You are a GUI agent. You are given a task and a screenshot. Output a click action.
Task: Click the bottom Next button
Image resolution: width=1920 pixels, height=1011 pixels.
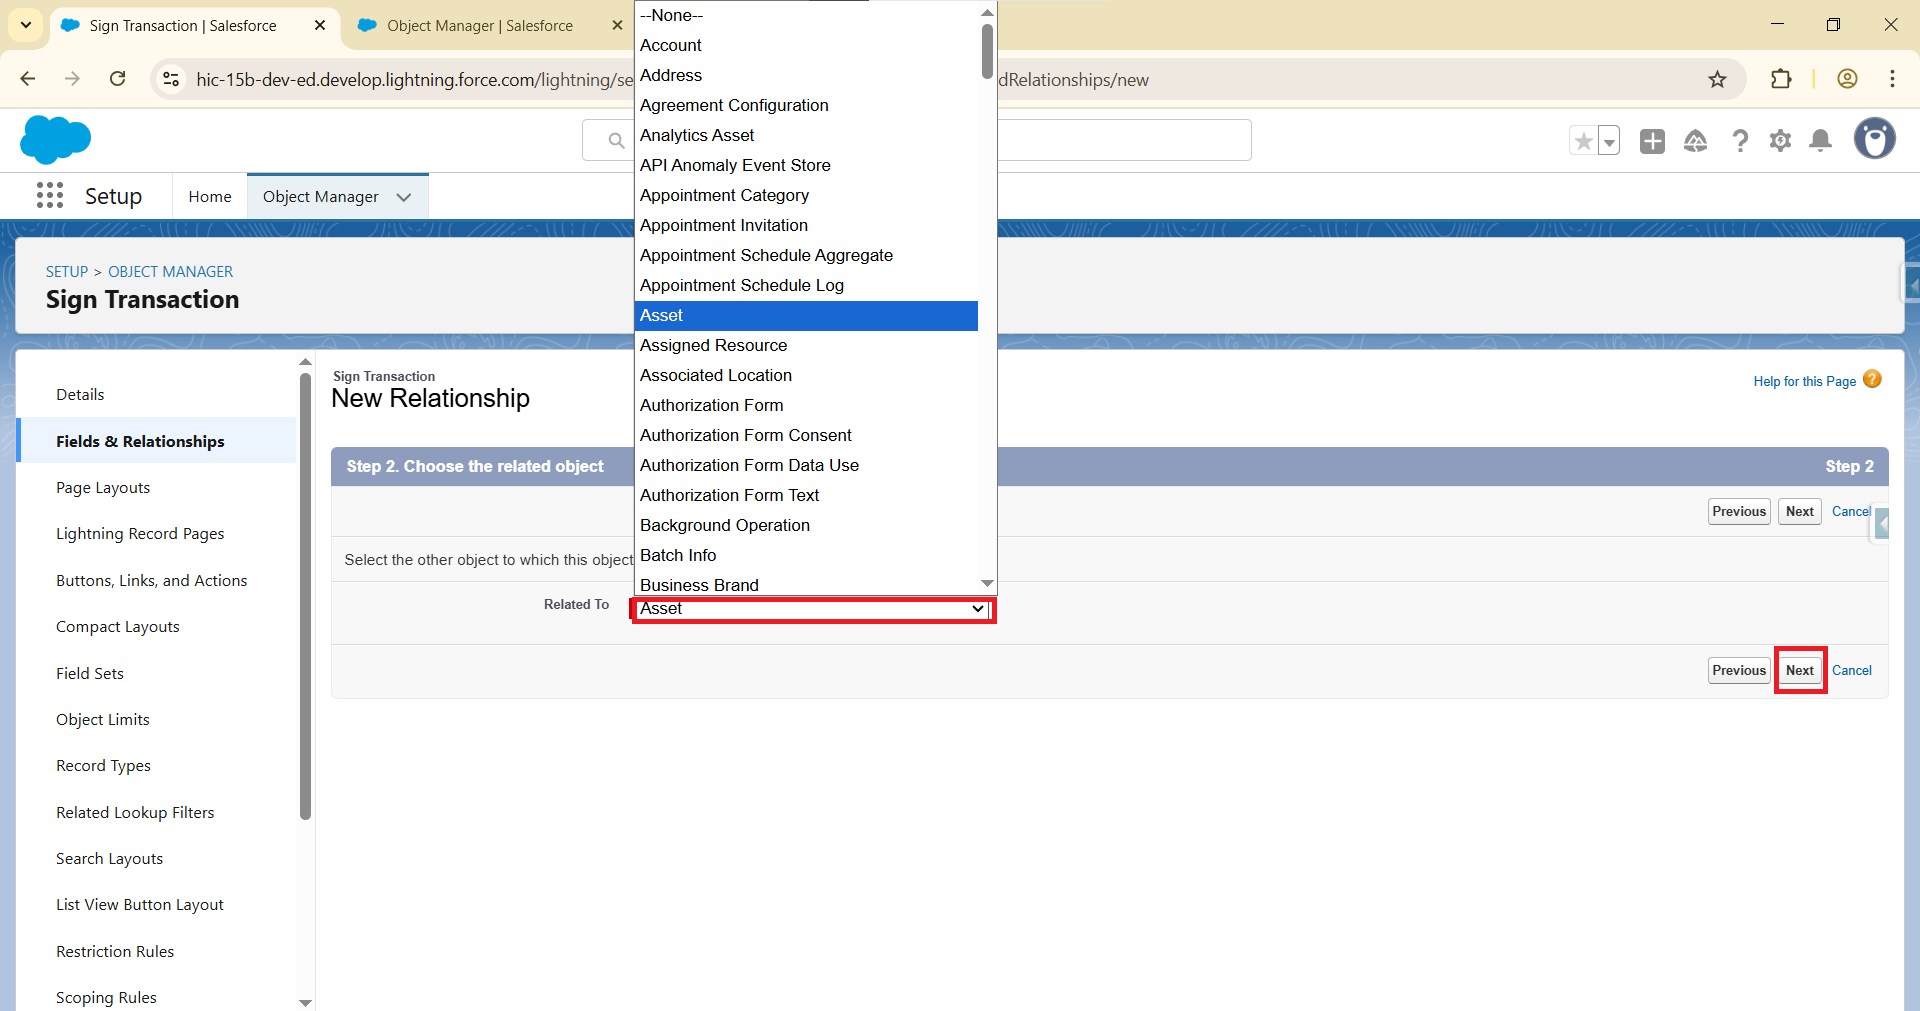tap(1799, 670)
